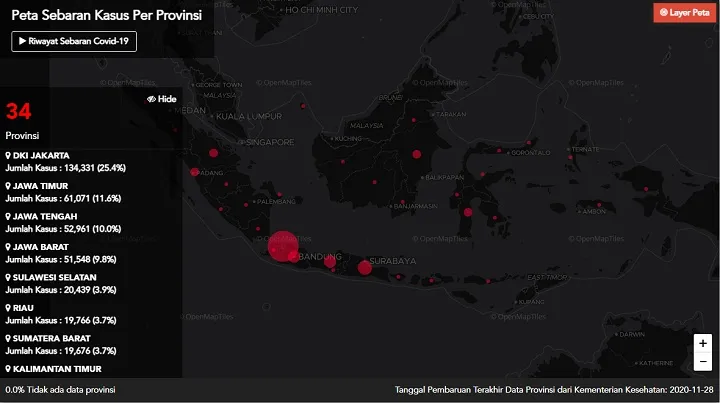
Task: Click the location pin beside JAWA TENGAH
Action: pyautogui.click(x=8, y=216)
